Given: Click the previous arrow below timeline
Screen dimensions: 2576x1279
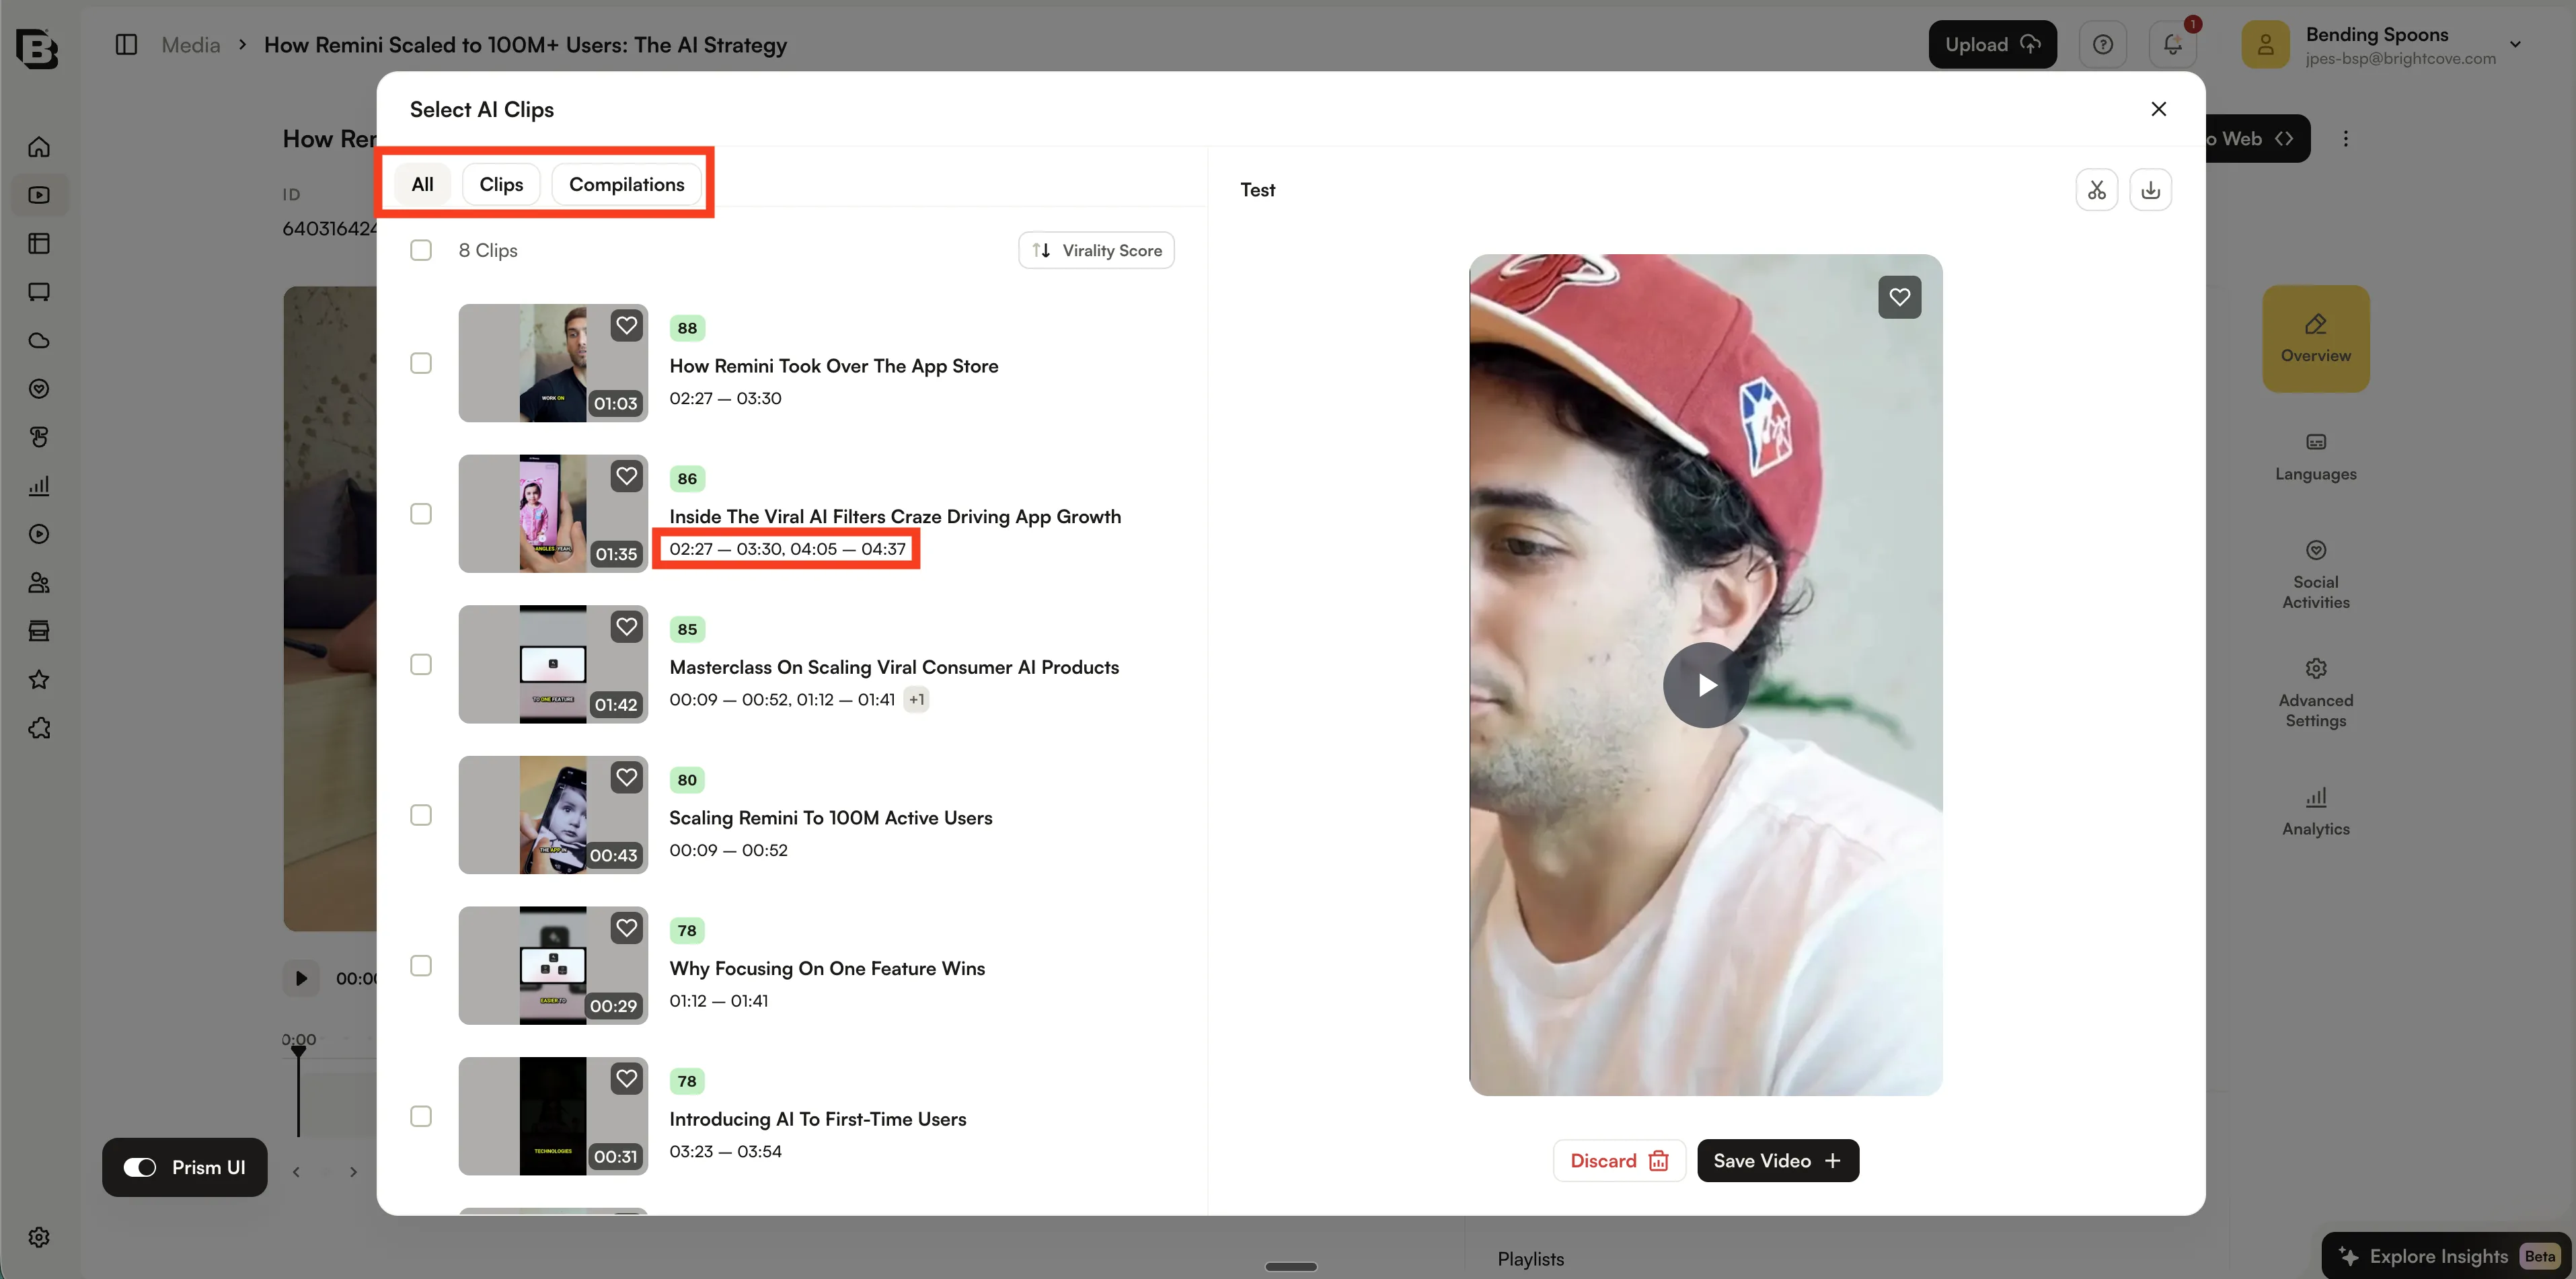Looking at the screenshot, I should click(296, 1171).
